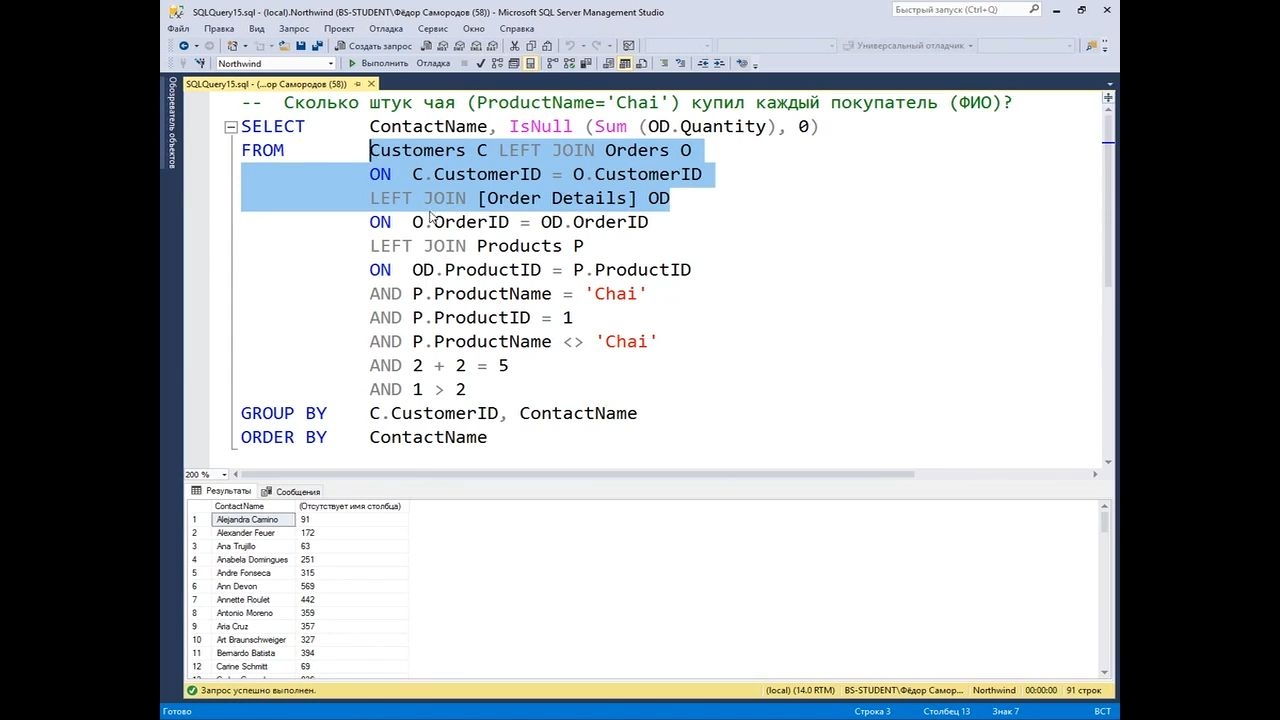Switch to the Сообщения tab
Image resolution: width=1280 pixels, height=720 pixels.
coord(292,492)
